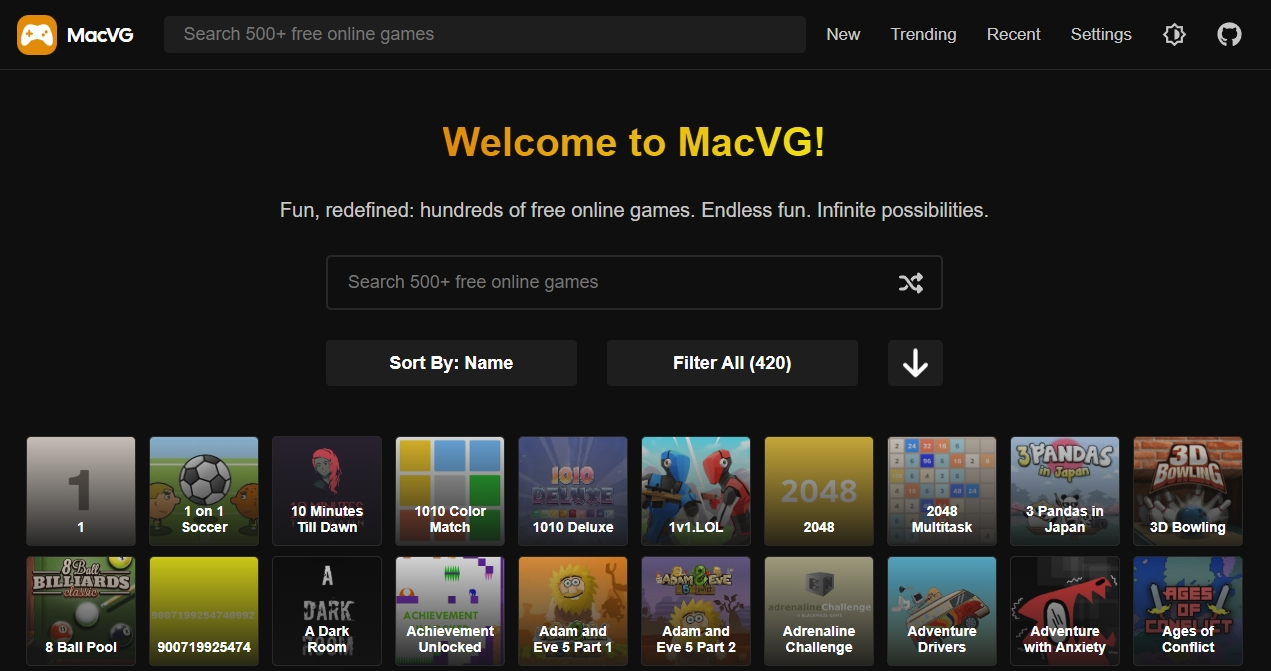
Task: Choose the 1010 Color Match tile
Action: pyautogui.click(x=450, y=491)
